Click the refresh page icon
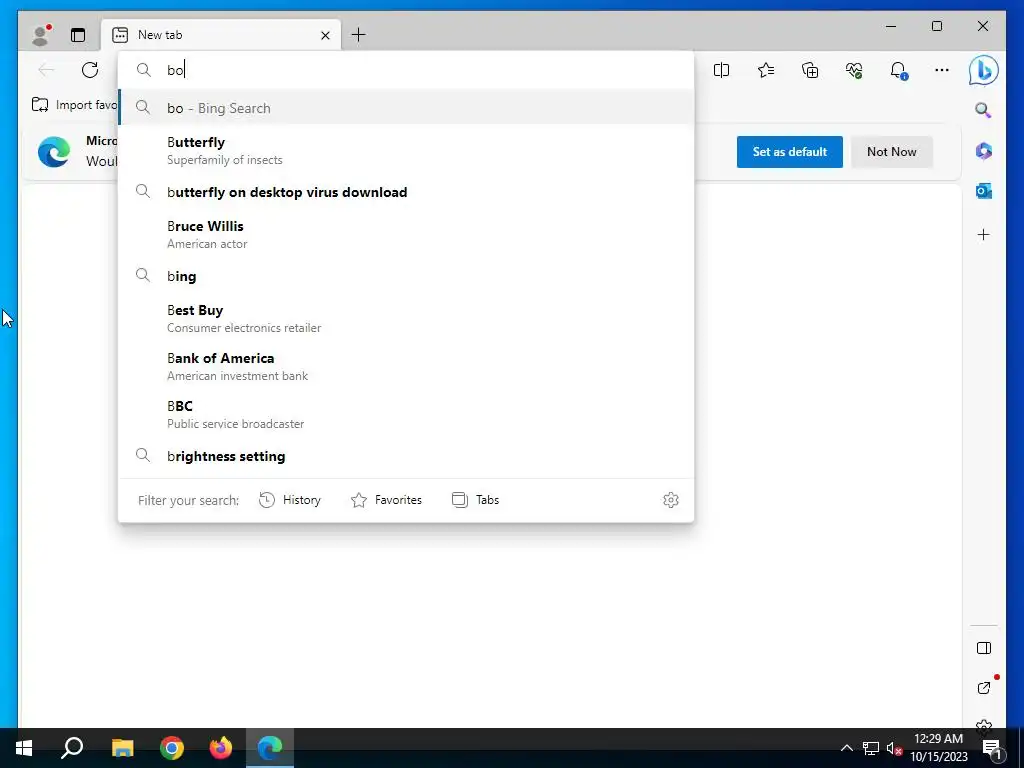Viewport: 1024px width, 768px height. click(90, 70)
